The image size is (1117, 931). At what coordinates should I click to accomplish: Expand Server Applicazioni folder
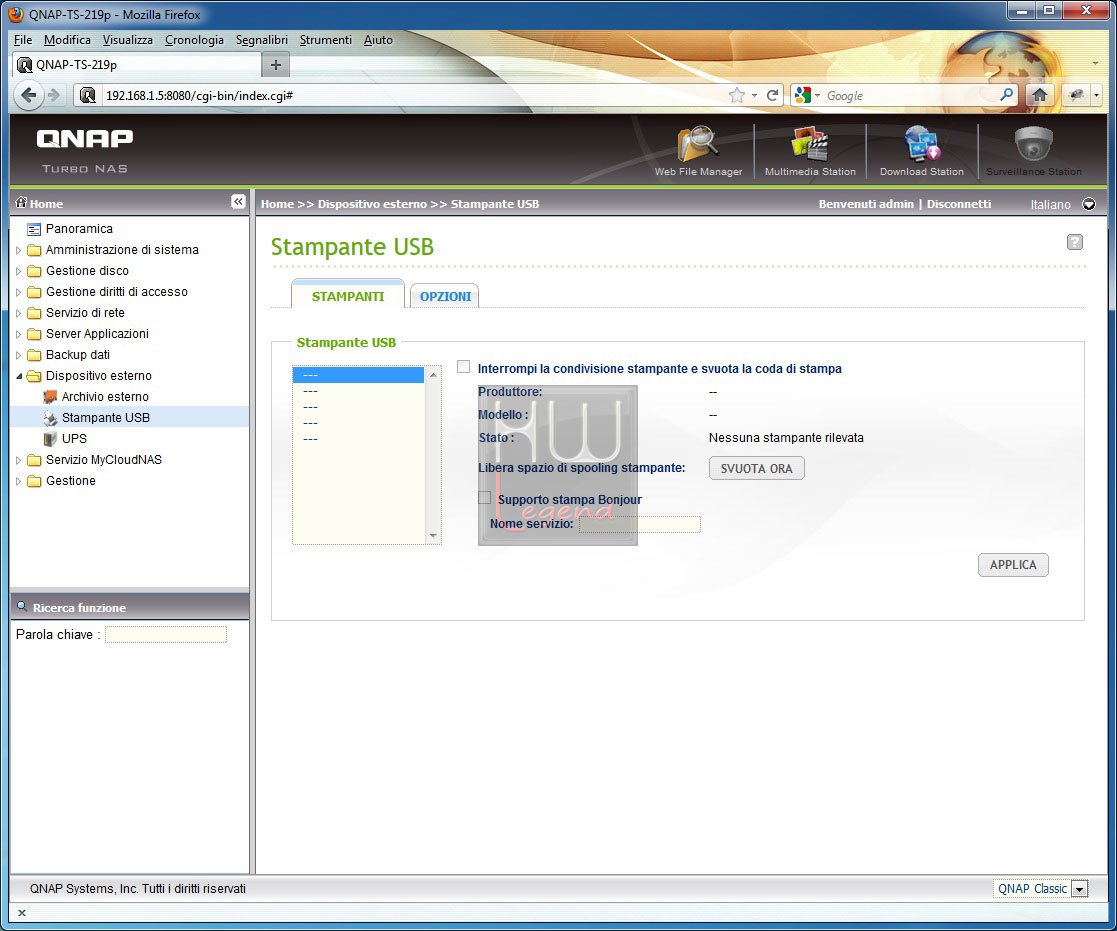click(19, 335)
